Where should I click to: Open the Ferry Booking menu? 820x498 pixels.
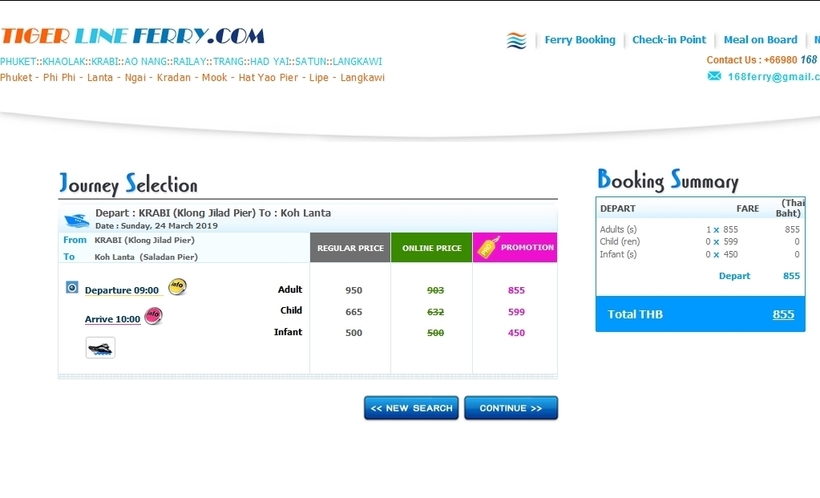coord(580,40)
